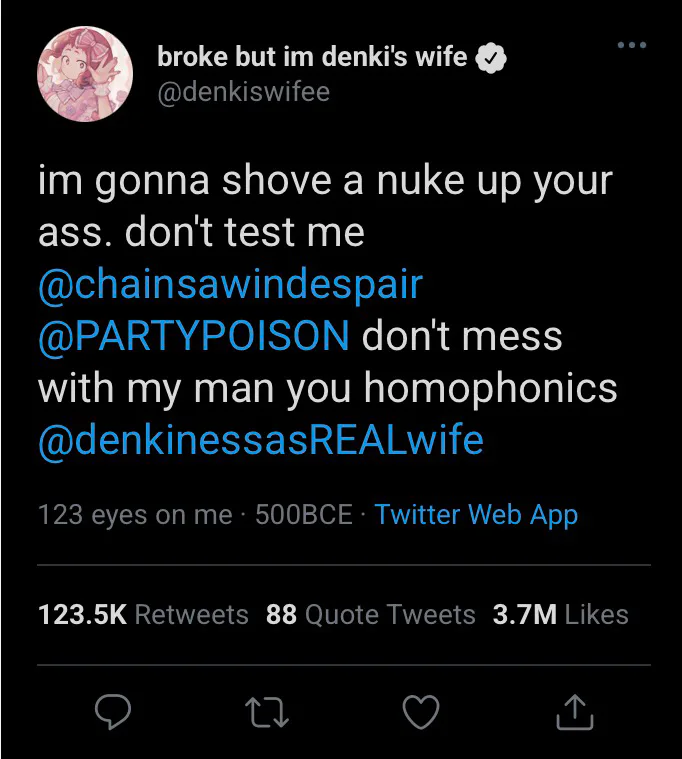The image size is (682, 759).
Task: Click the 500BCE date text
Action: (x=304, y=515)
